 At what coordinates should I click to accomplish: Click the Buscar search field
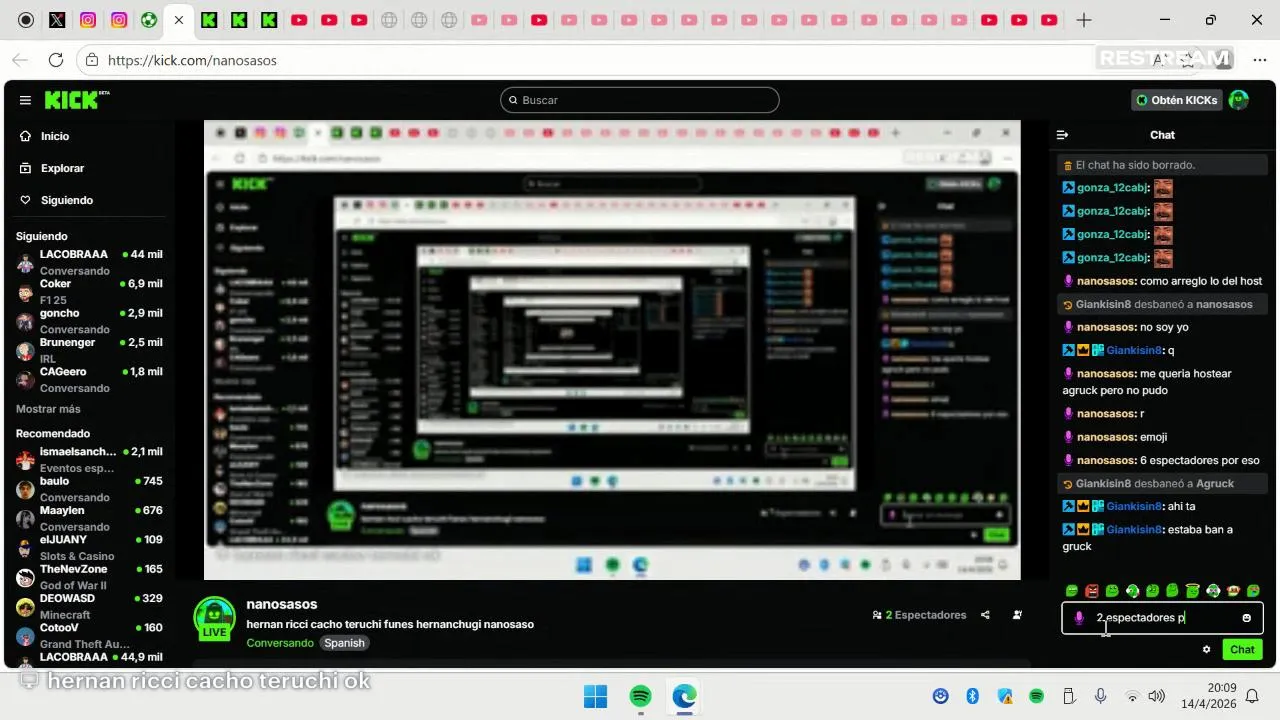(640, 100)
